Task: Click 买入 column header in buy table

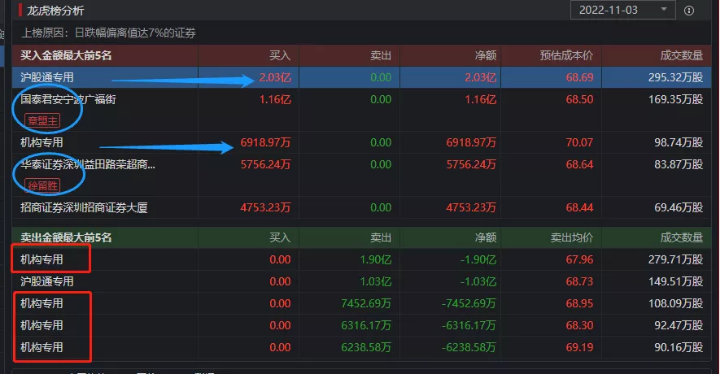Action: tap(280, 56)
